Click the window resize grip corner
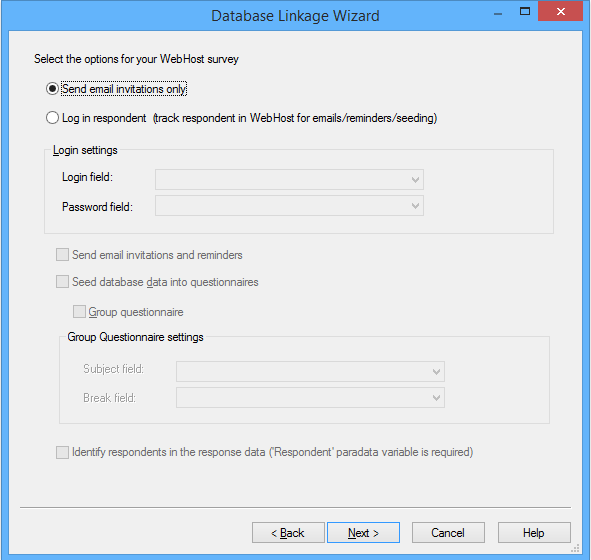Image resolution: width=591 pixels, height=560 pixels. 576,548
